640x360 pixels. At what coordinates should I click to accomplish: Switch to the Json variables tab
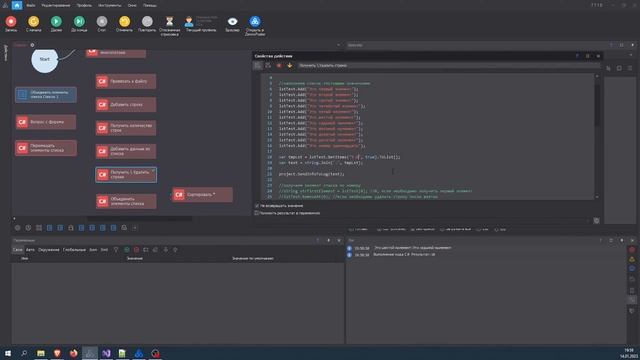coord(93,249)
